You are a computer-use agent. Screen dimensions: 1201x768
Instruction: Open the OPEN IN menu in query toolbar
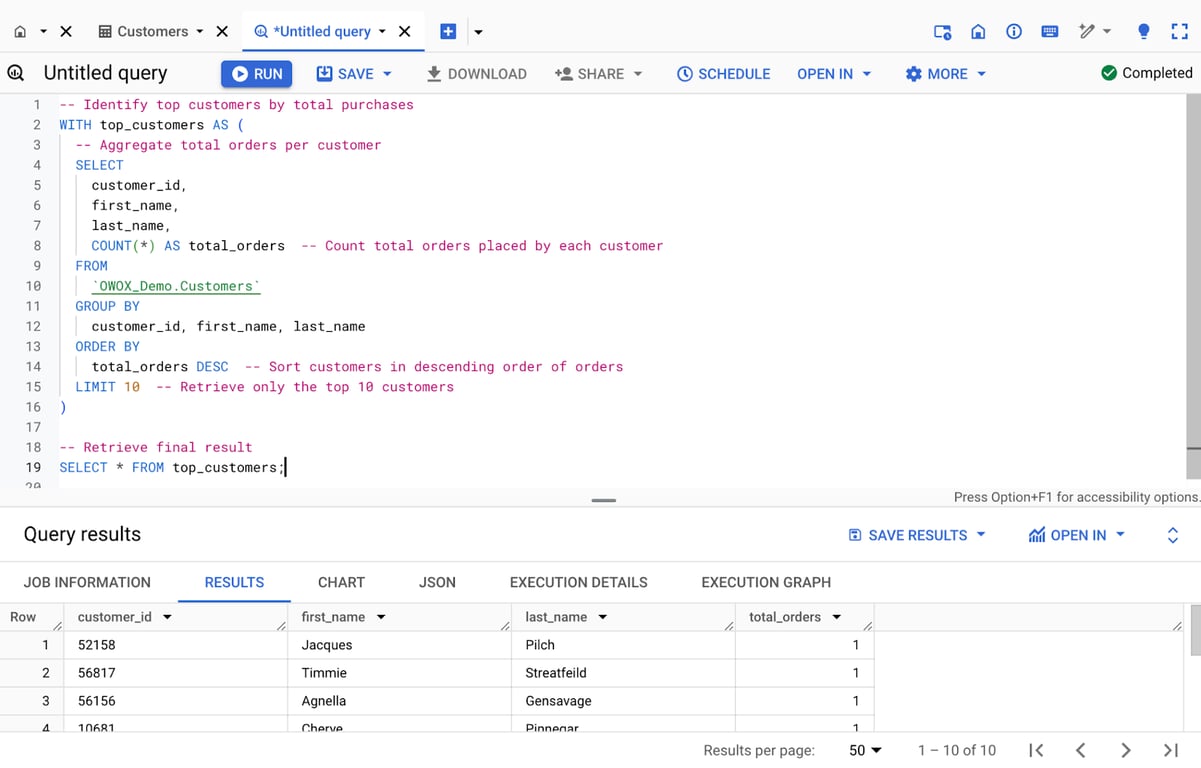coord(834,74)
